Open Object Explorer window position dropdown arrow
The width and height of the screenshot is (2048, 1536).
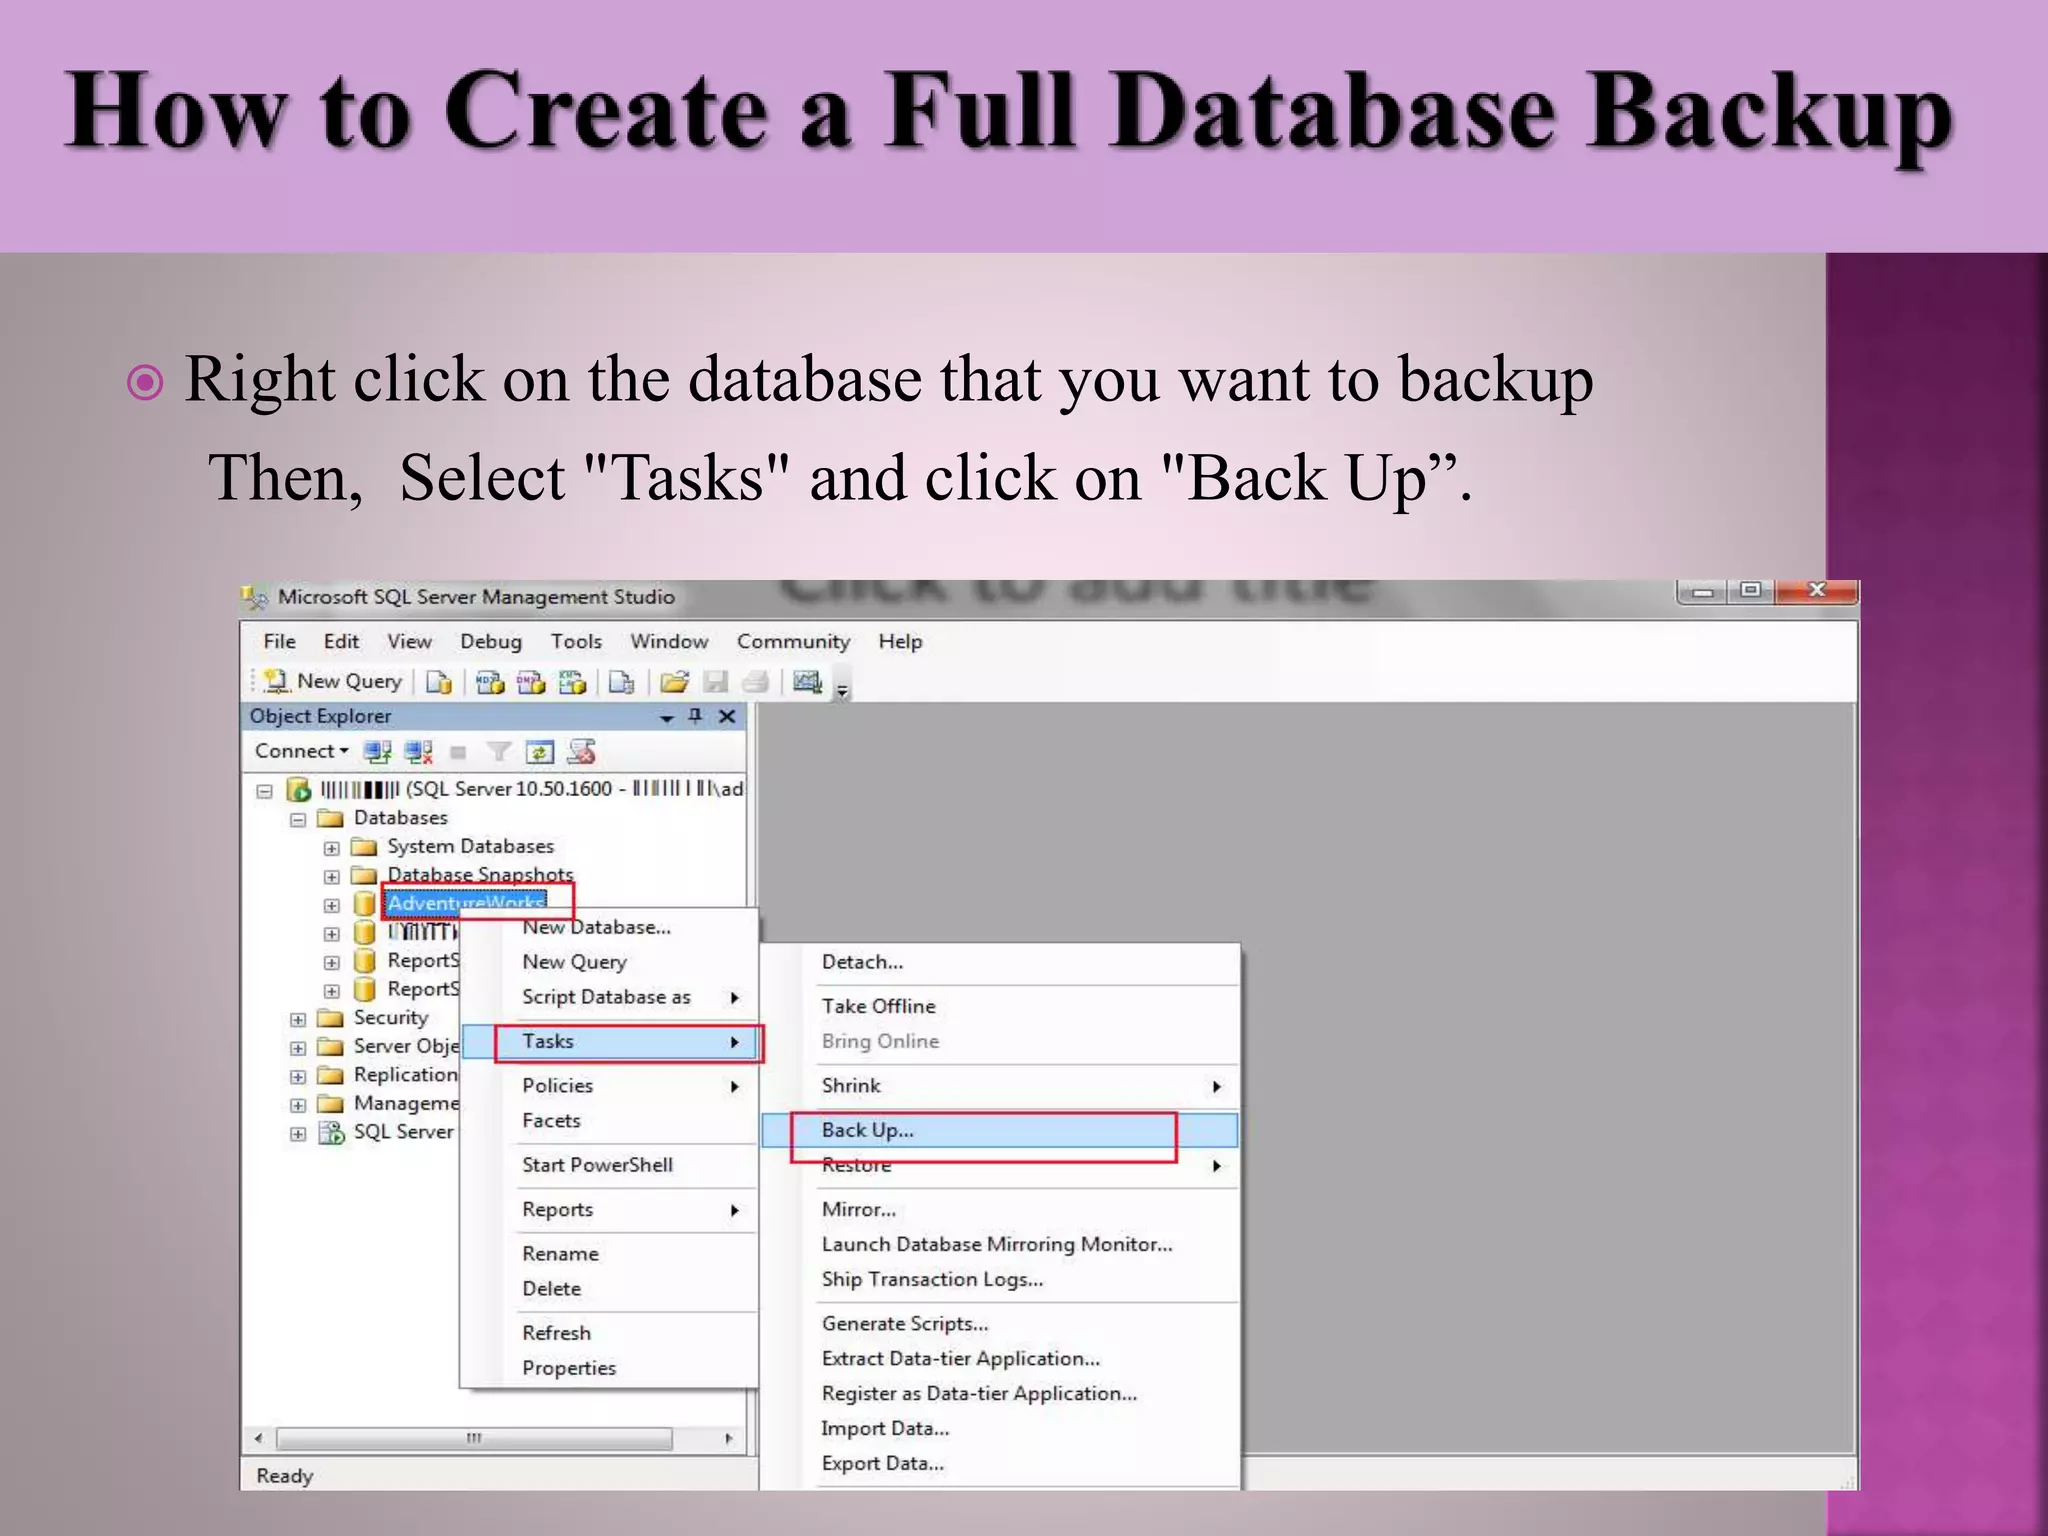[x=666, y=718]
